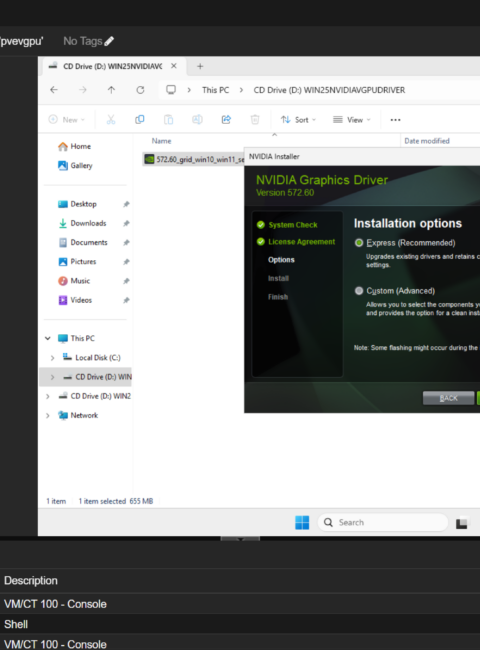
Task: Expand Local Disk (C:) tree node
Action: click(x=53, y=358)
